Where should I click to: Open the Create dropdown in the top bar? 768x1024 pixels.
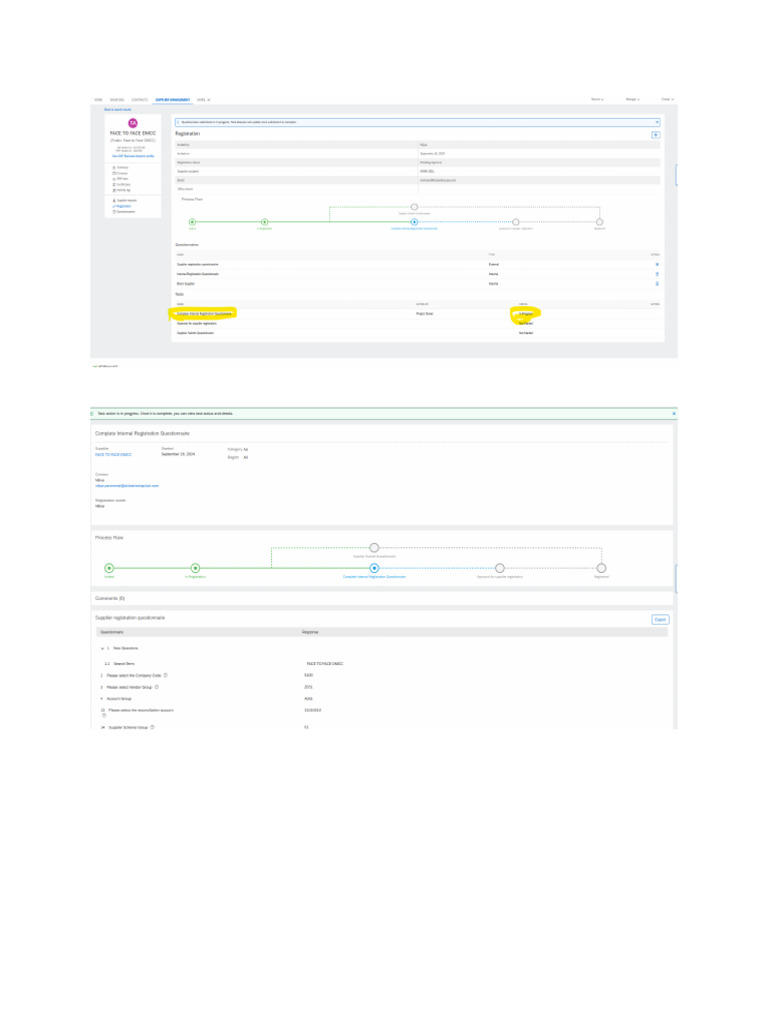pyautogui.click(x=667, y=100)
